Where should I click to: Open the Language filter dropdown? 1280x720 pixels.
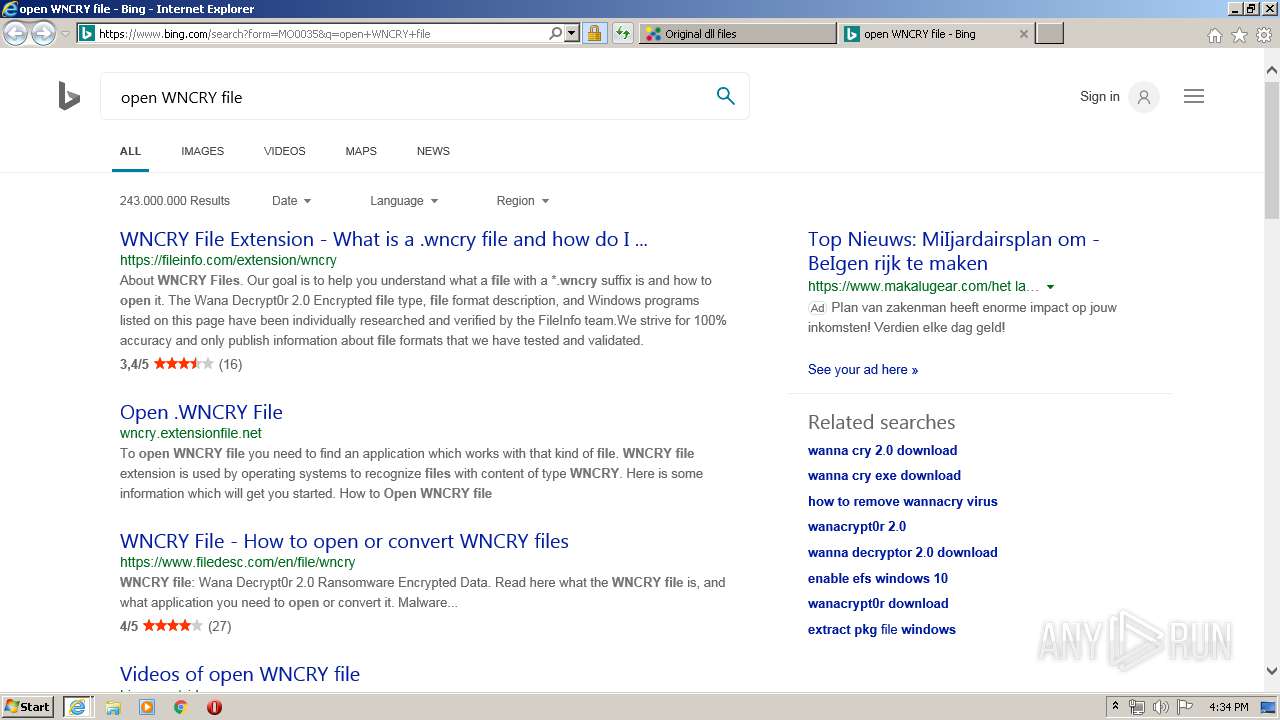point(404,201)
